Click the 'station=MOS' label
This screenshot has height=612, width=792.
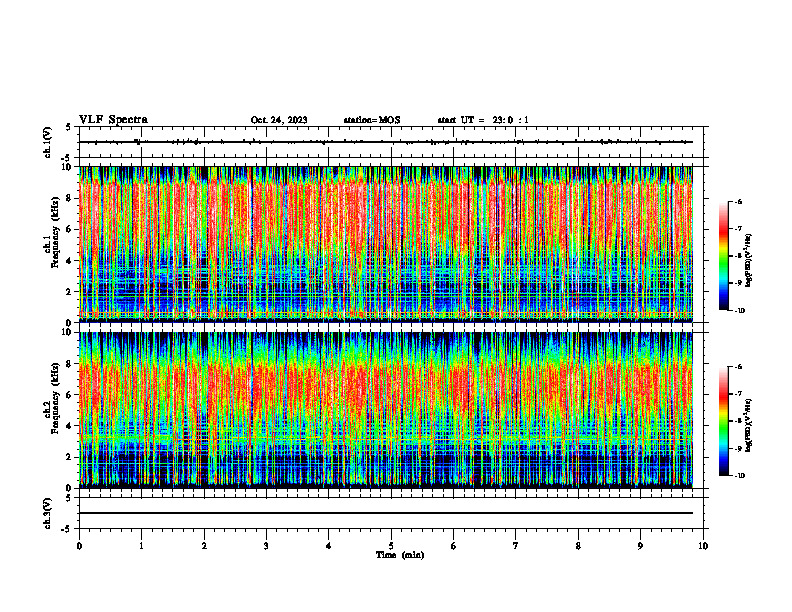point(372,120)
